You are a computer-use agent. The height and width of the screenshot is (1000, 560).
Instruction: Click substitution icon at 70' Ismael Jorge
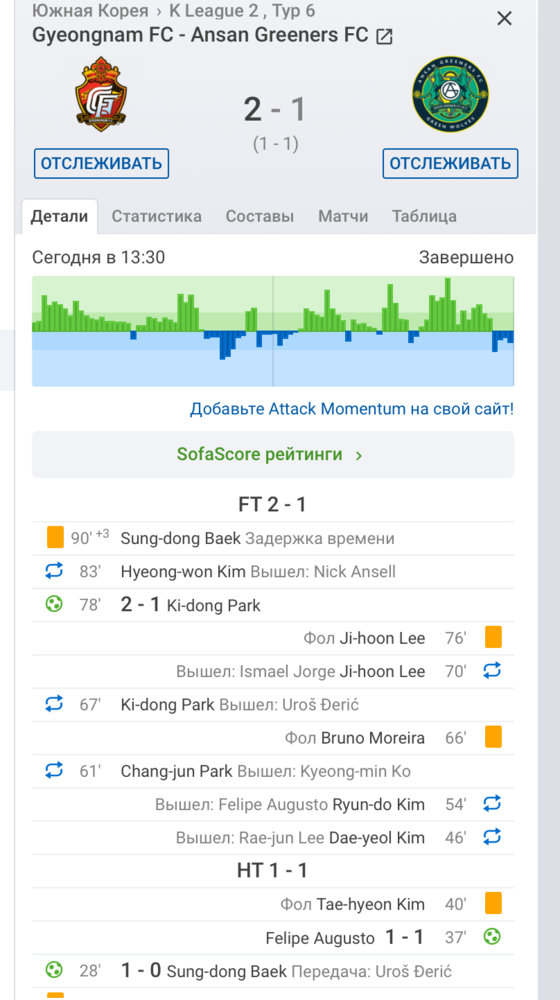[x=492, y=671]
